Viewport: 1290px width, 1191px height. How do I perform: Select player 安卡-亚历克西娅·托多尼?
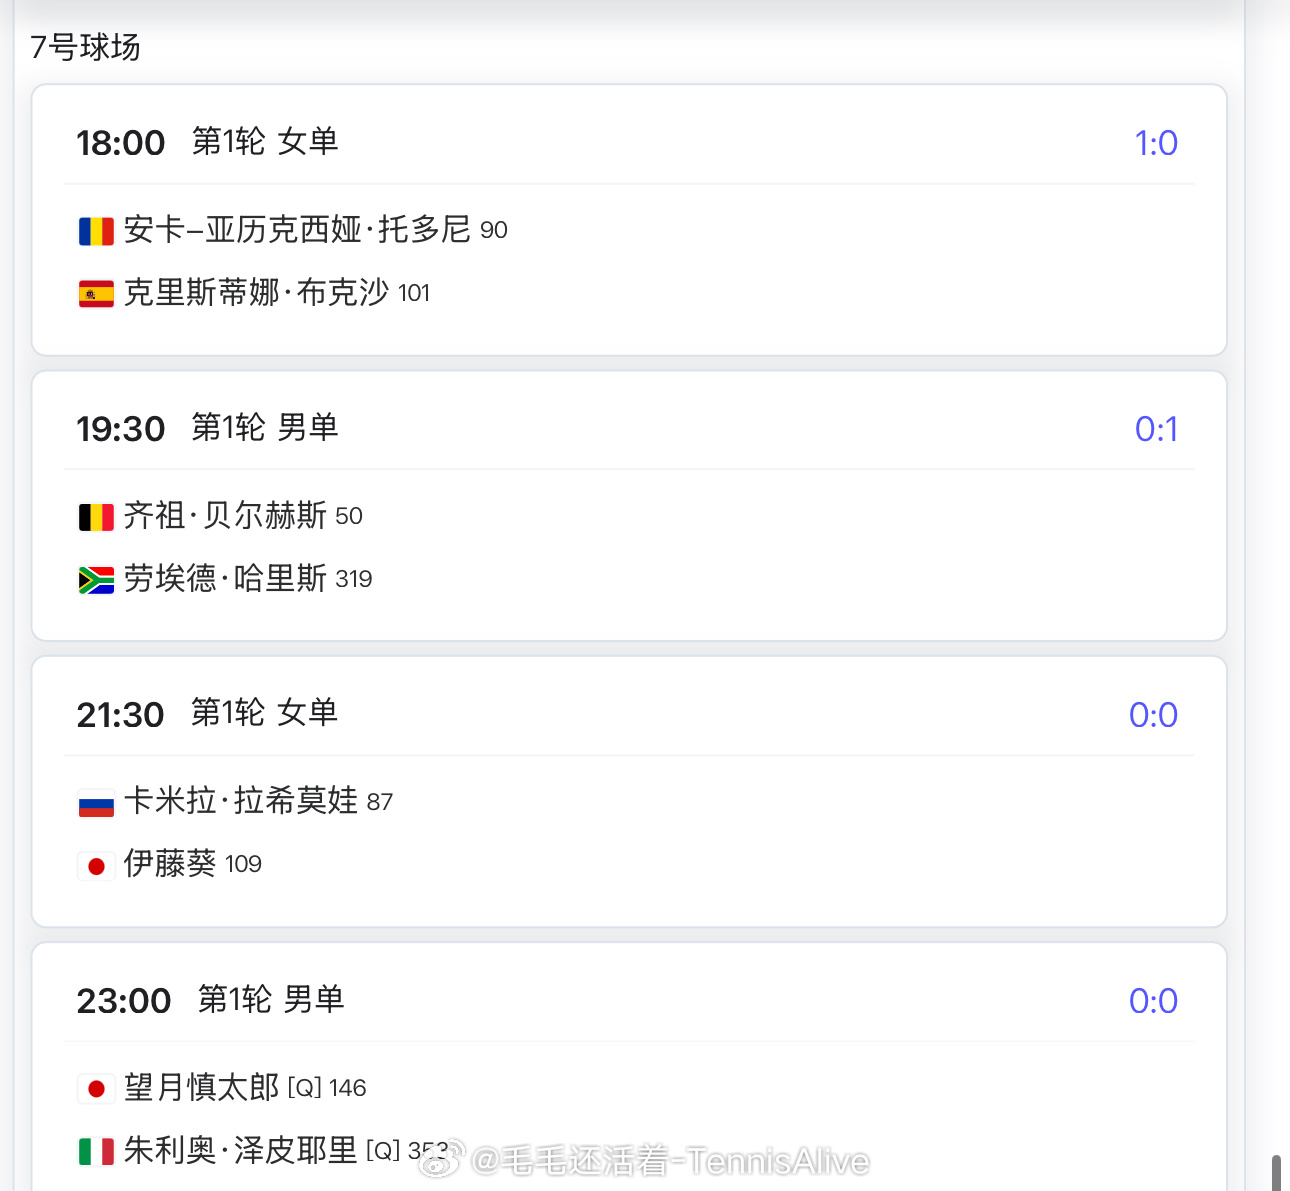[297, 230]
